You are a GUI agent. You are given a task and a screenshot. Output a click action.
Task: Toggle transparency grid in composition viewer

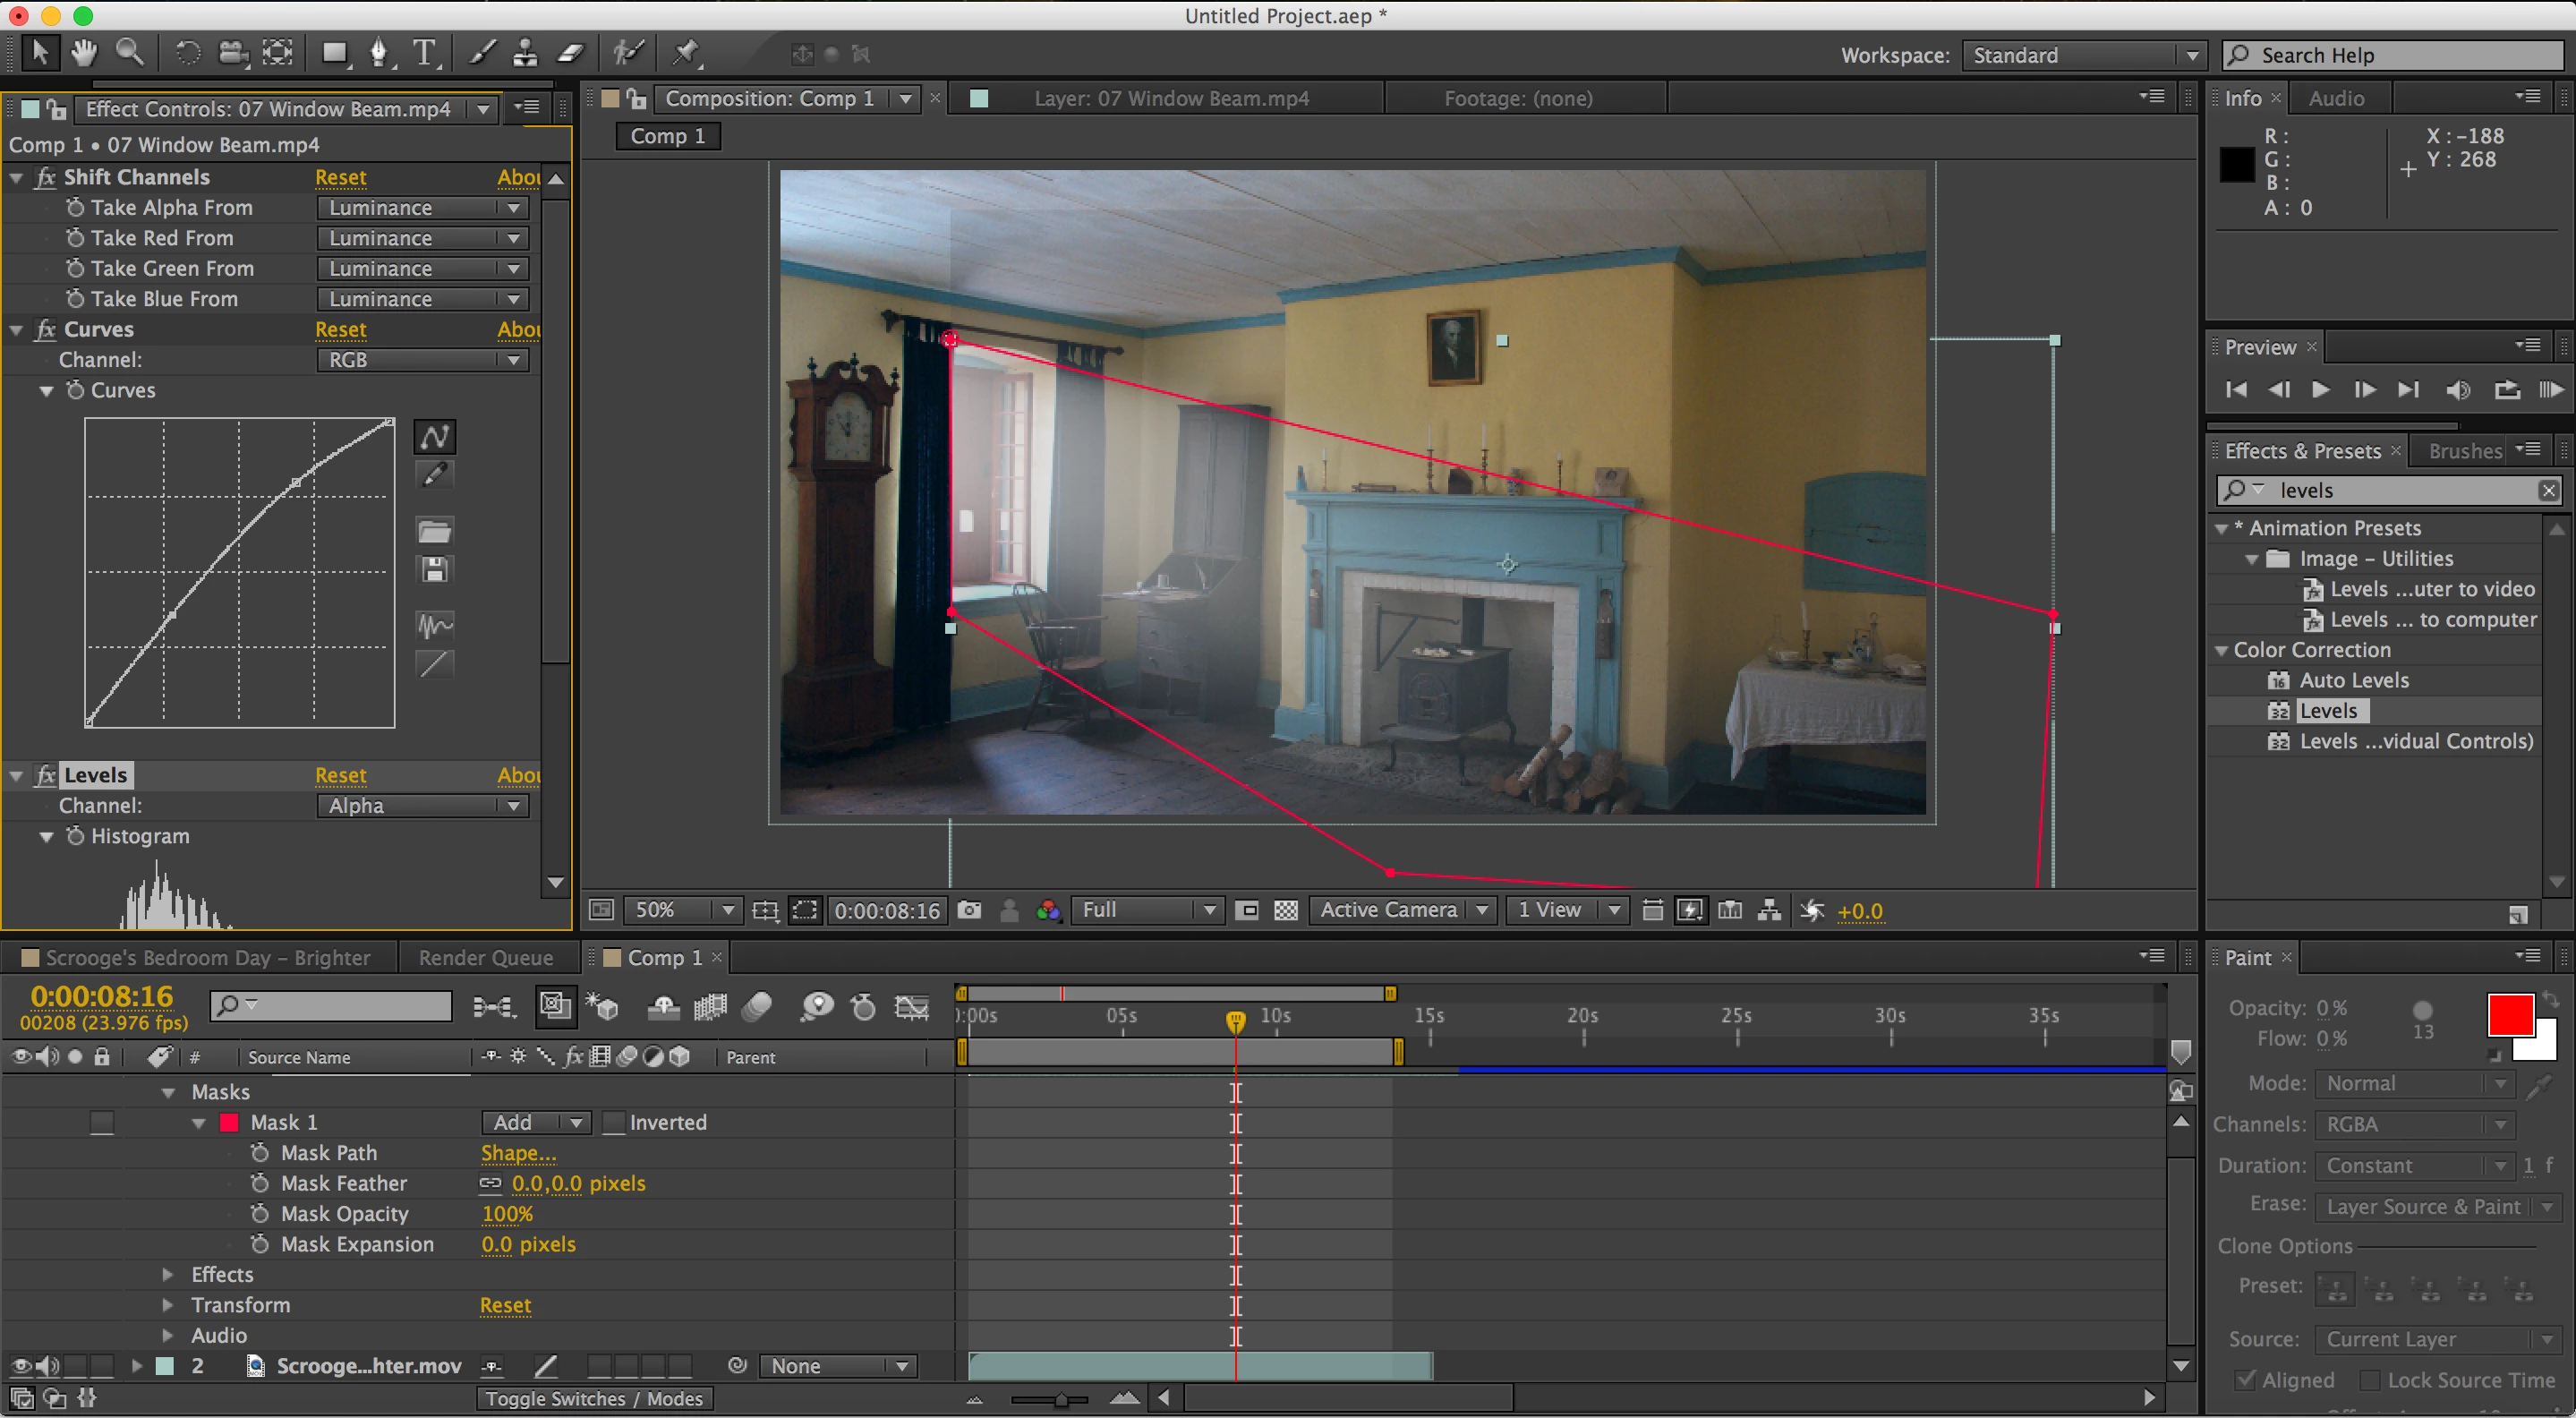1286,910
